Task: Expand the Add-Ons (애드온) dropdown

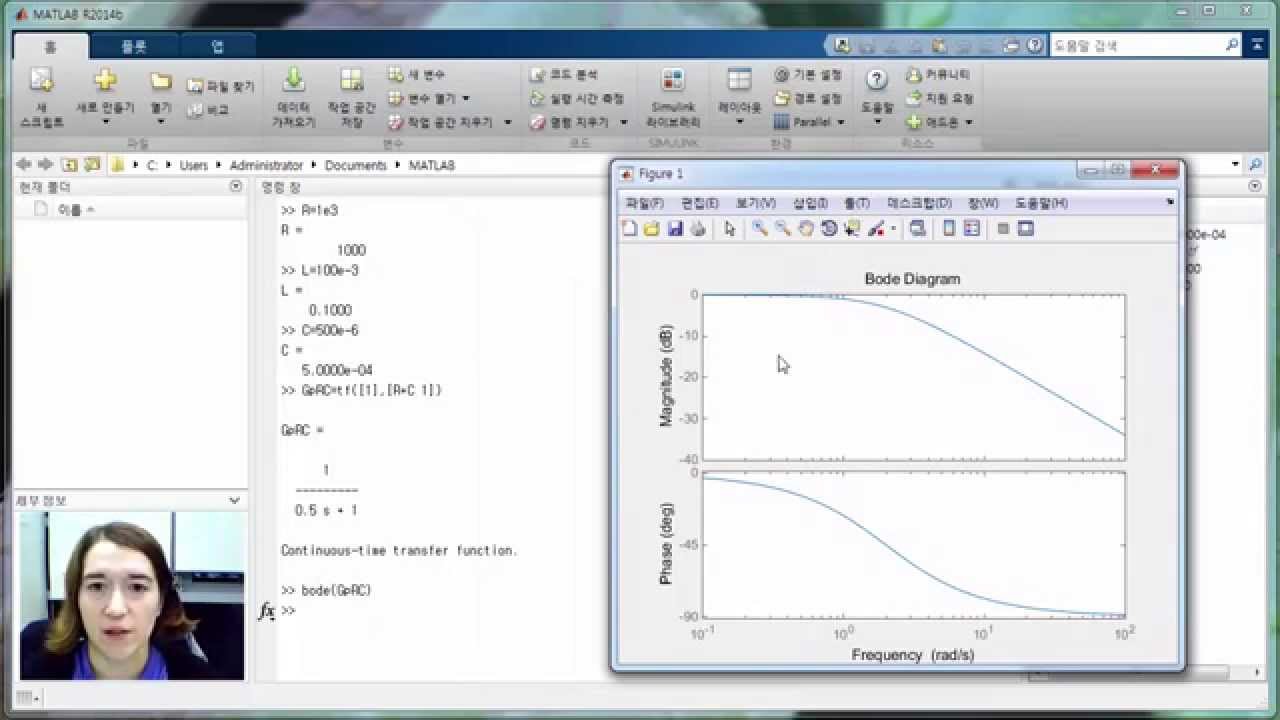Action: click(x=969, y=123)
